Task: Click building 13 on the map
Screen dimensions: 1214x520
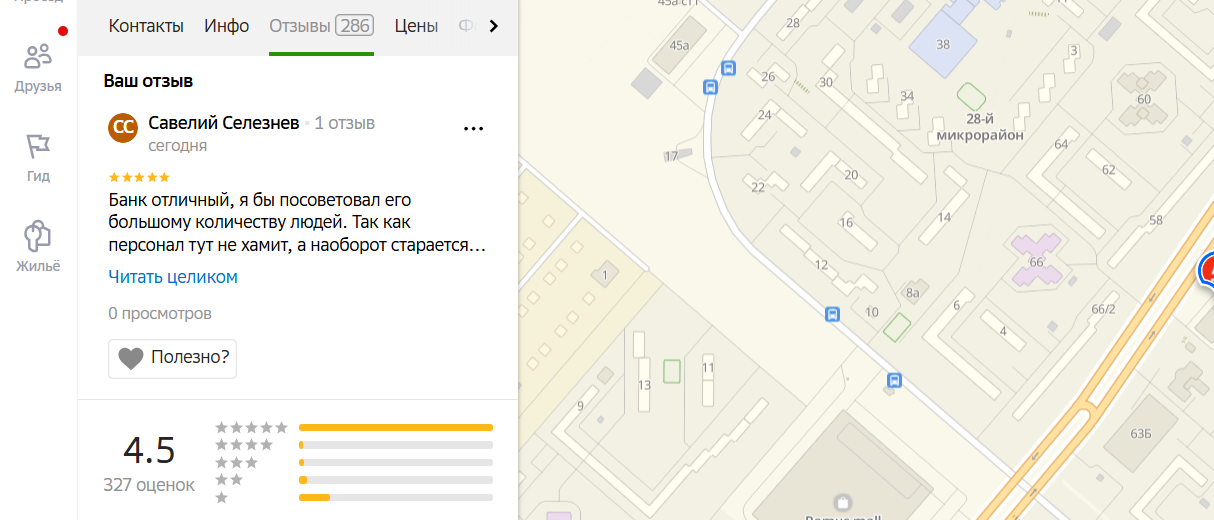Action: pos(644,371)
